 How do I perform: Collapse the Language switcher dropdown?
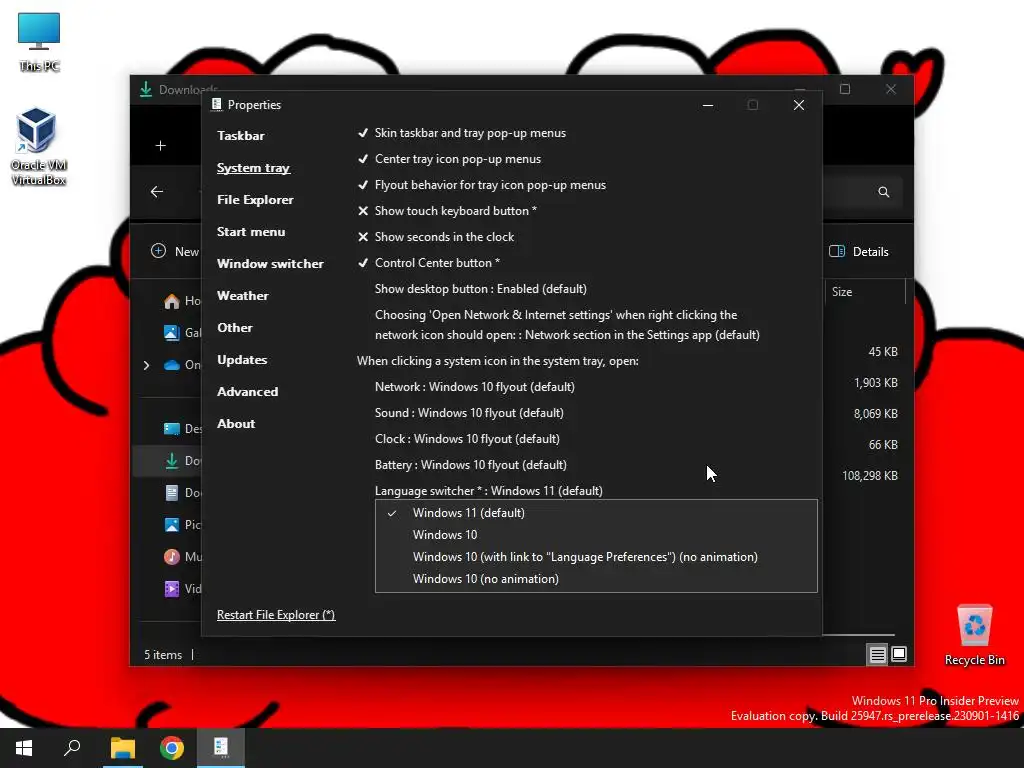point(488,490)
